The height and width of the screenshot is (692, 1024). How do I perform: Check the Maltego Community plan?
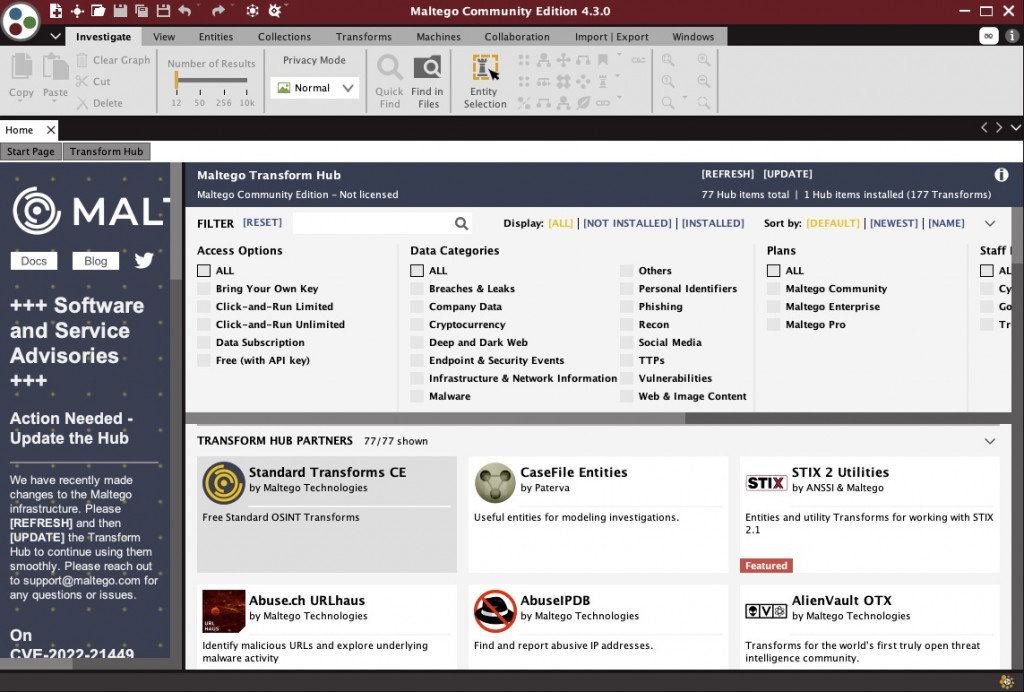point(773,289)
